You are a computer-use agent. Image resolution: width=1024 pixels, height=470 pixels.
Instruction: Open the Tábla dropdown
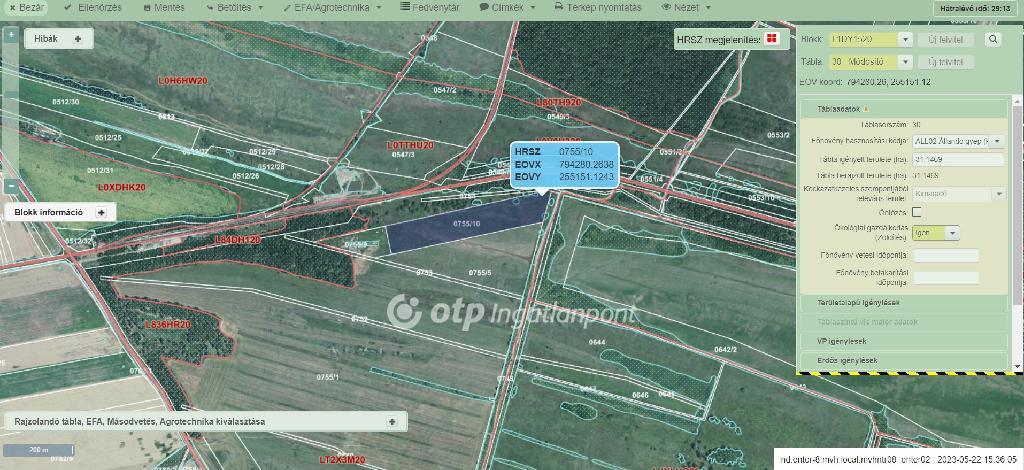(x=905, y=62)
